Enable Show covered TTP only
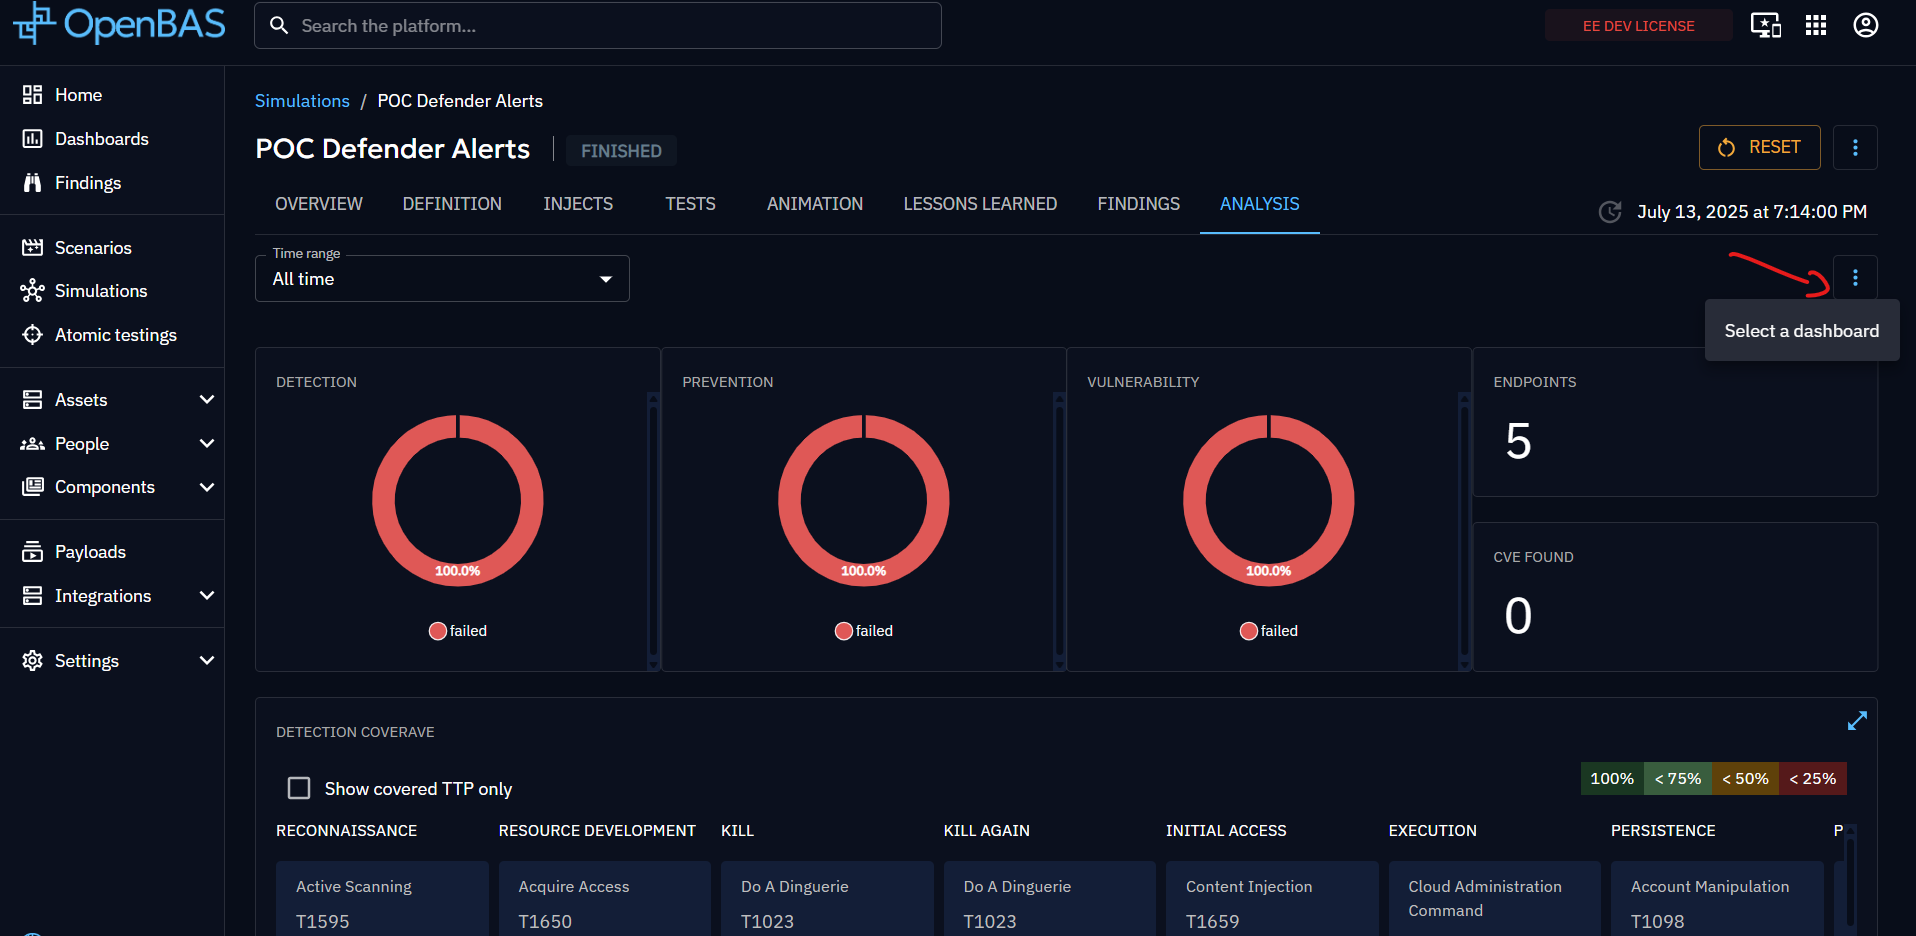This screenshot has height=936, width=1916. (298, 788)
